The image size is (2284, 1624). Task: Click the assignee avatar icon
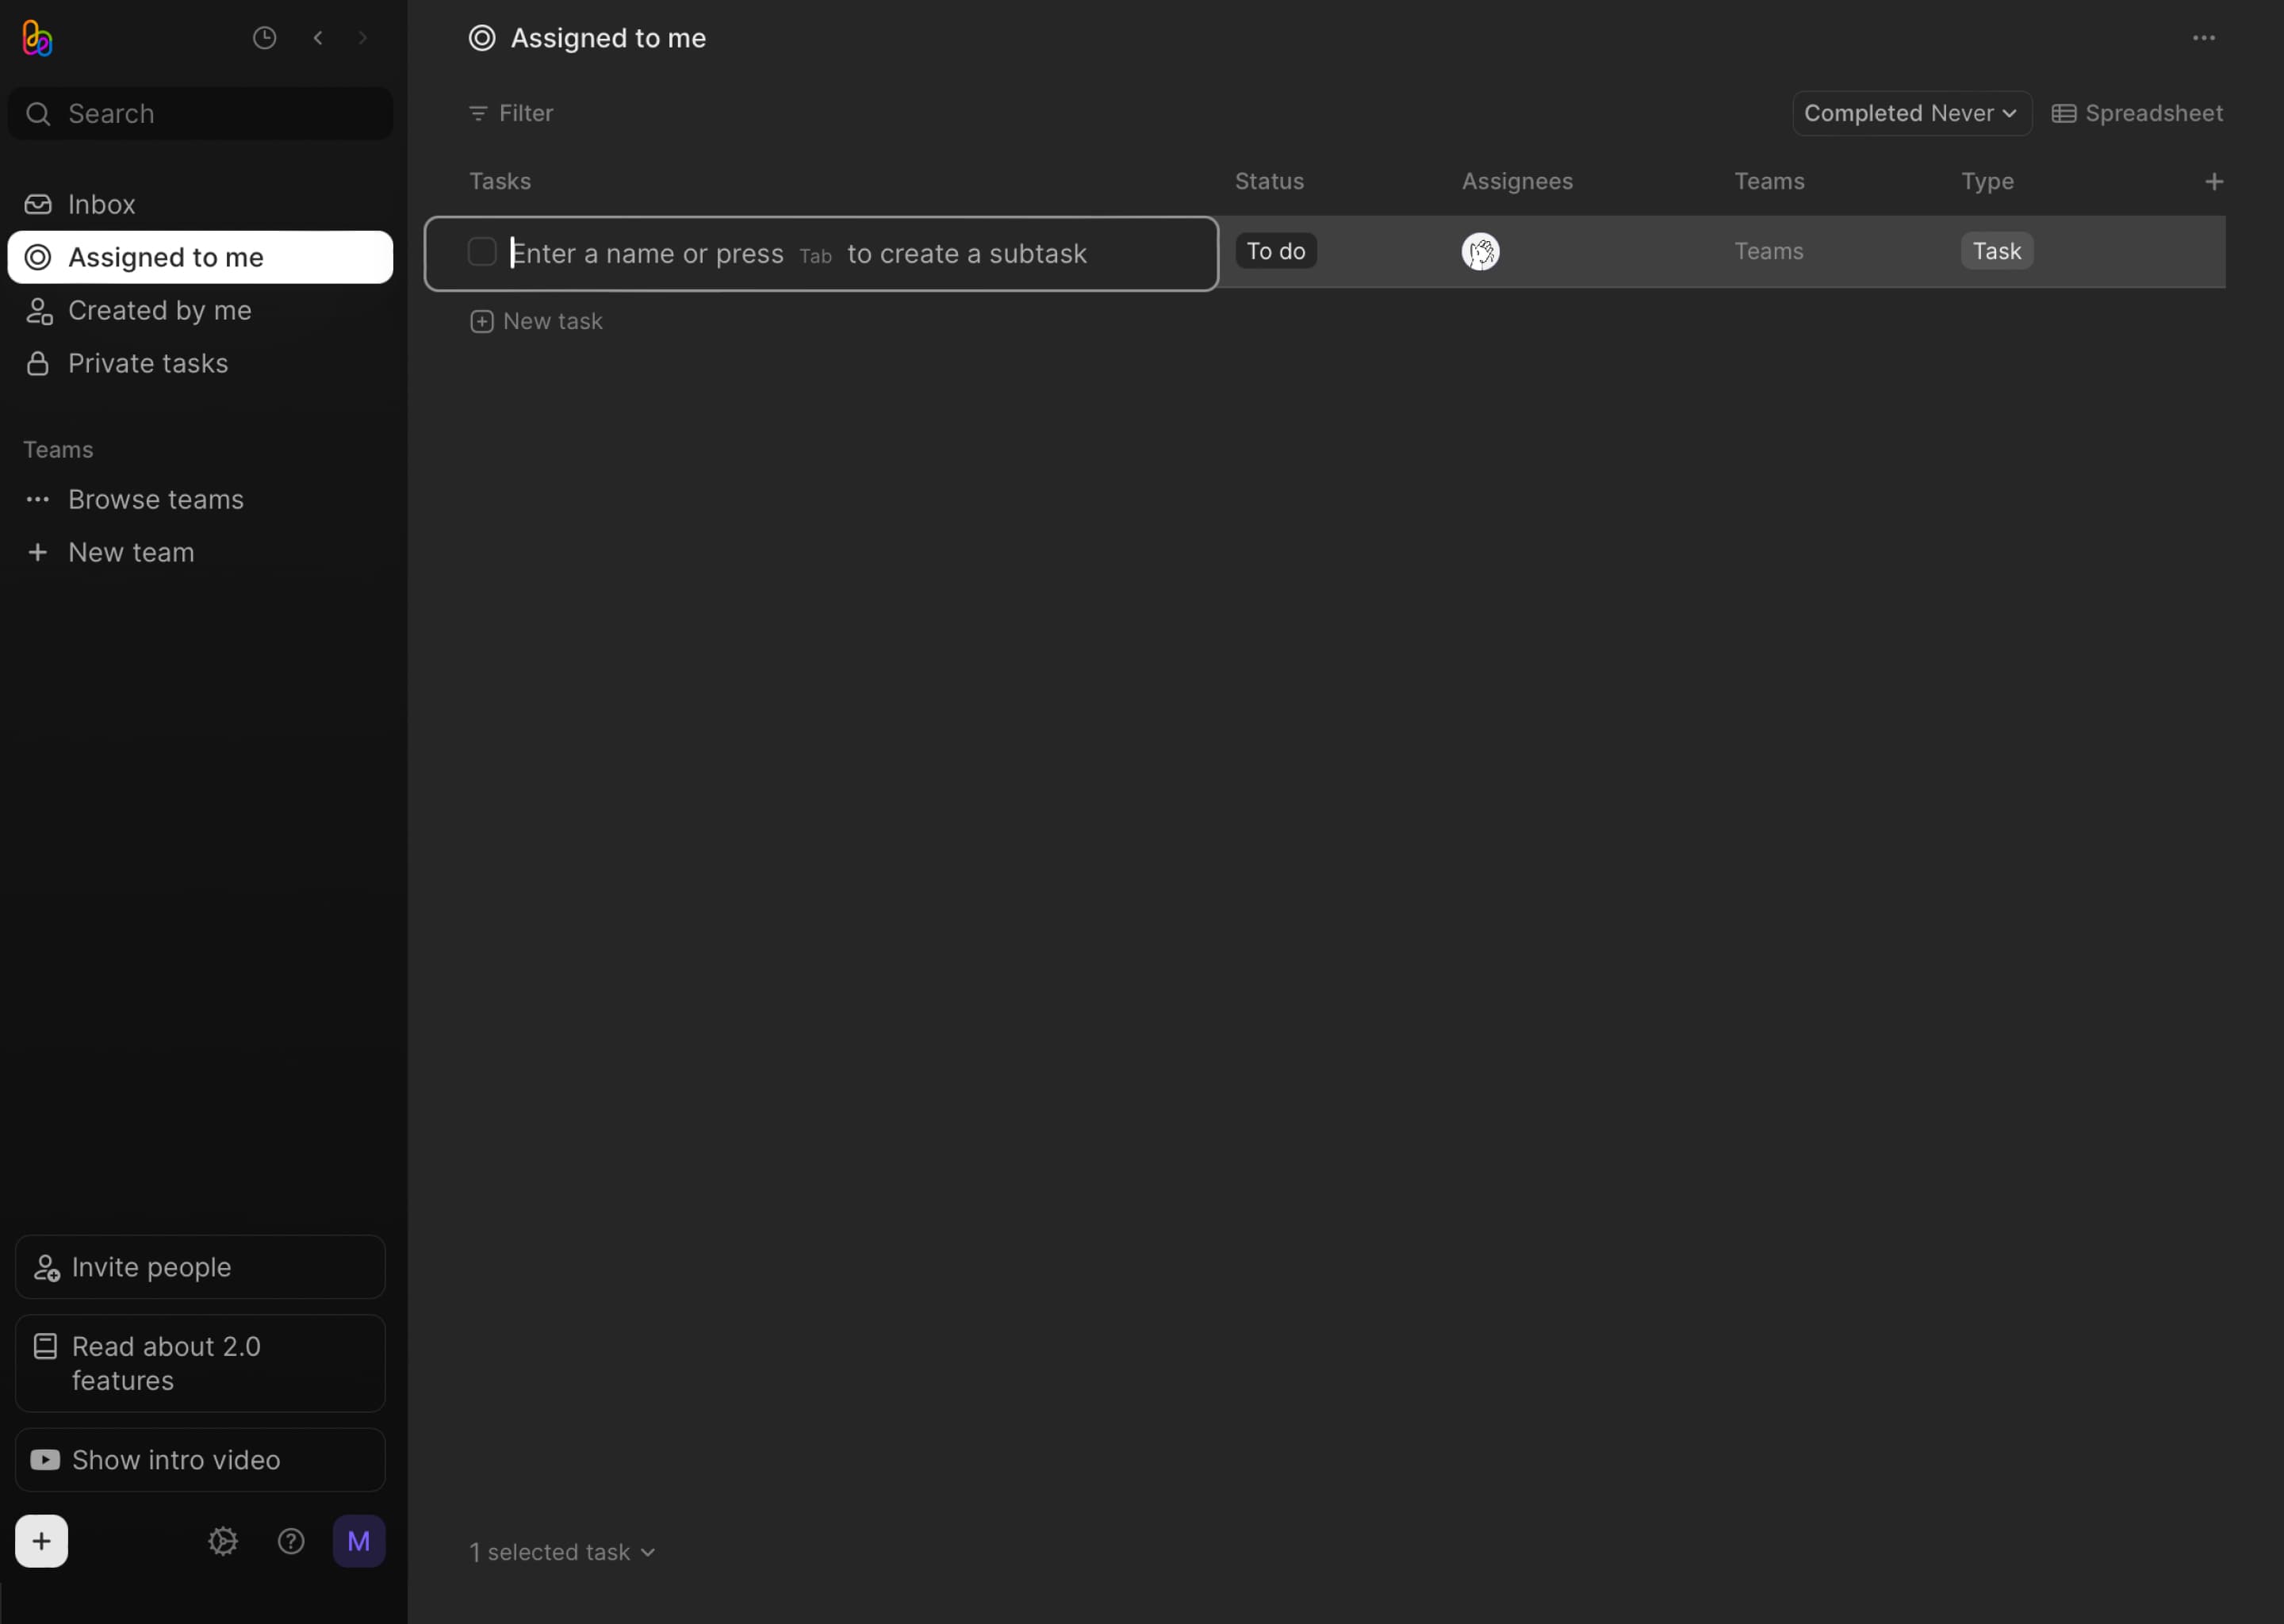click(1481, 250)
